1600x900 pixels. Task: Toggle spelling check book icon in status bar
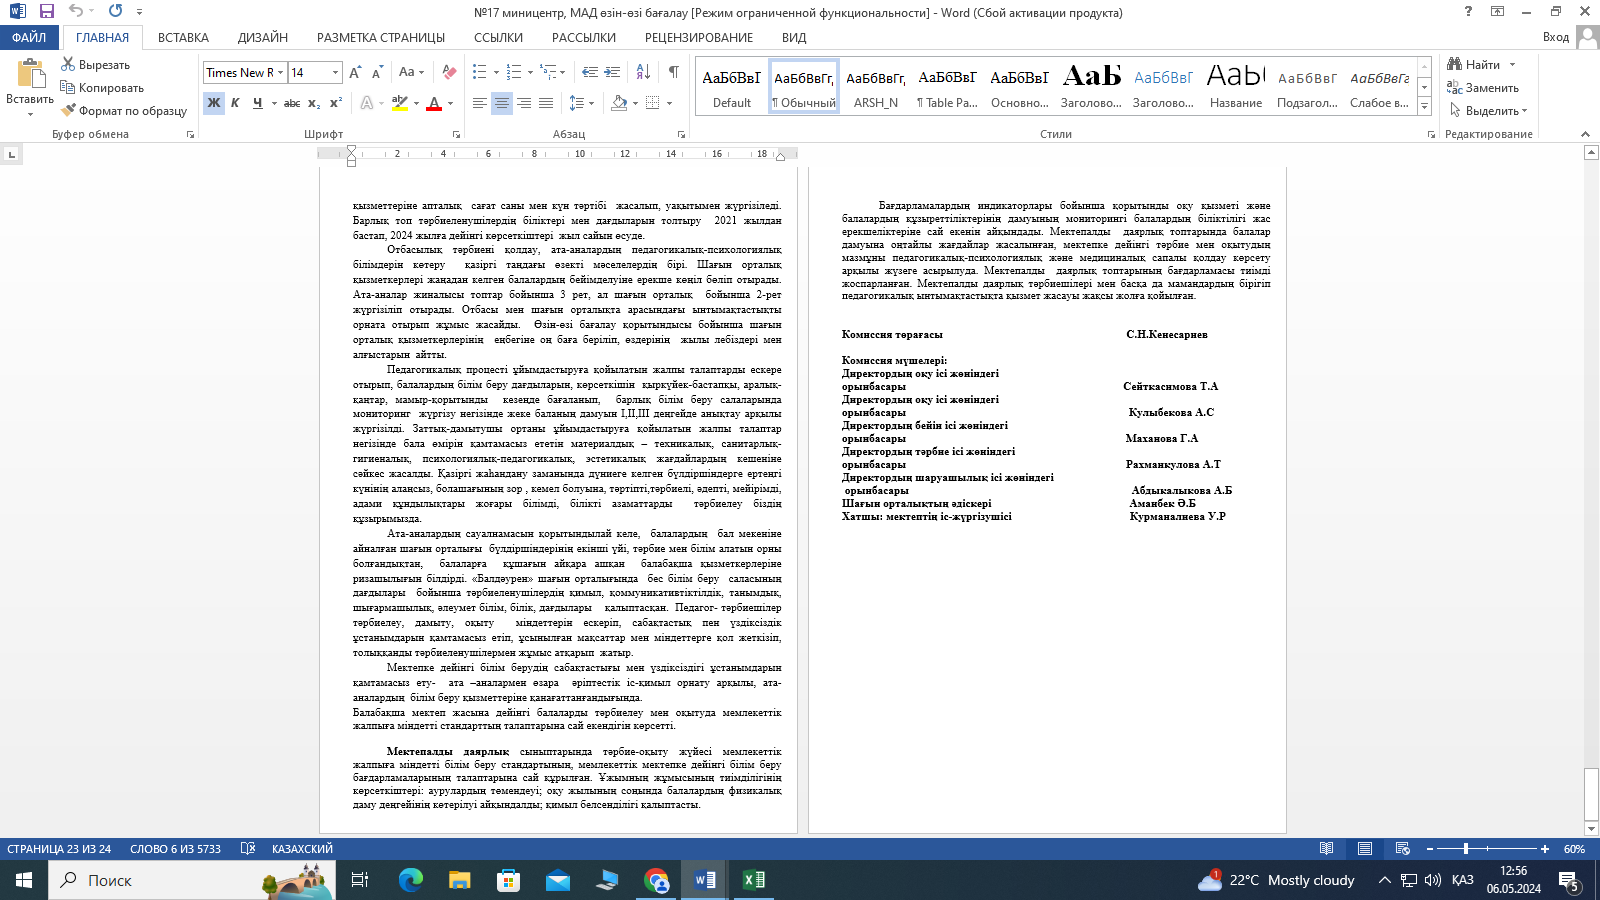coord(247,849)
